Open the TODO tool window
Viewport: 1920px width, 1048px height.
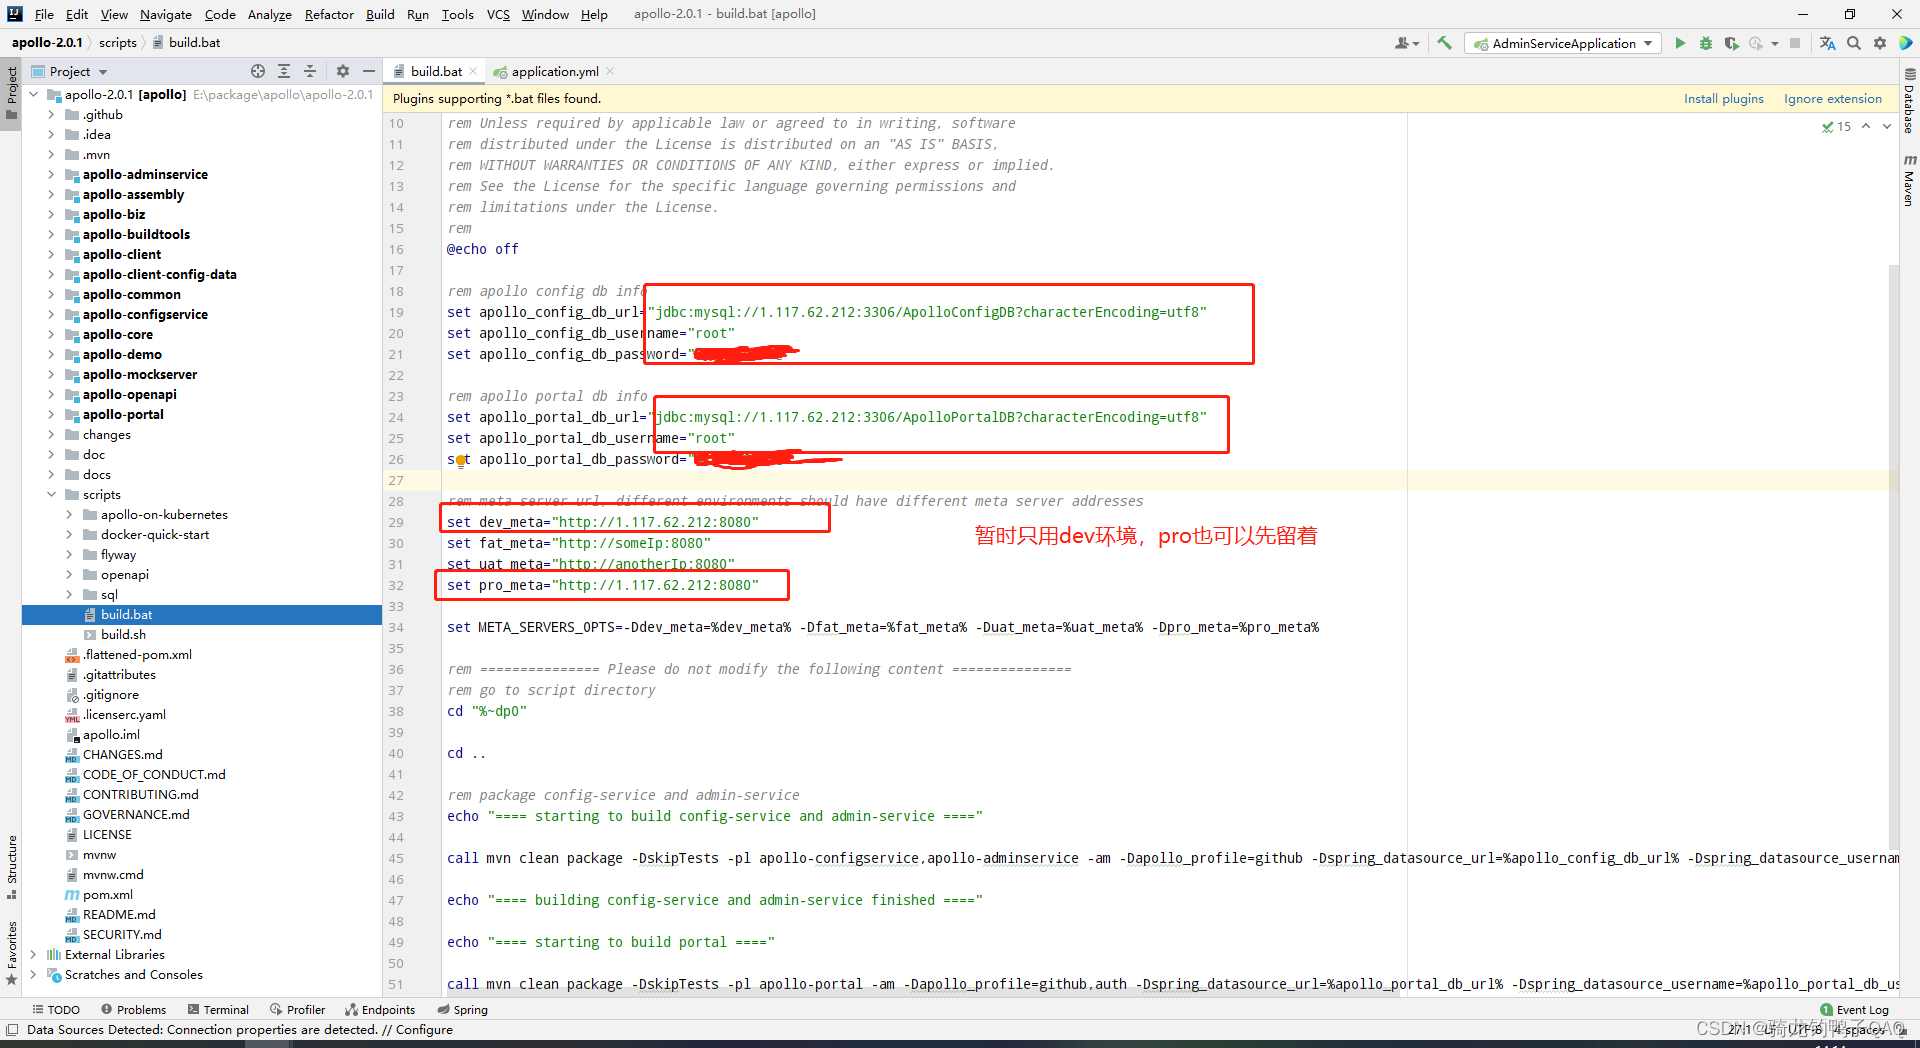coord(56,1009)
